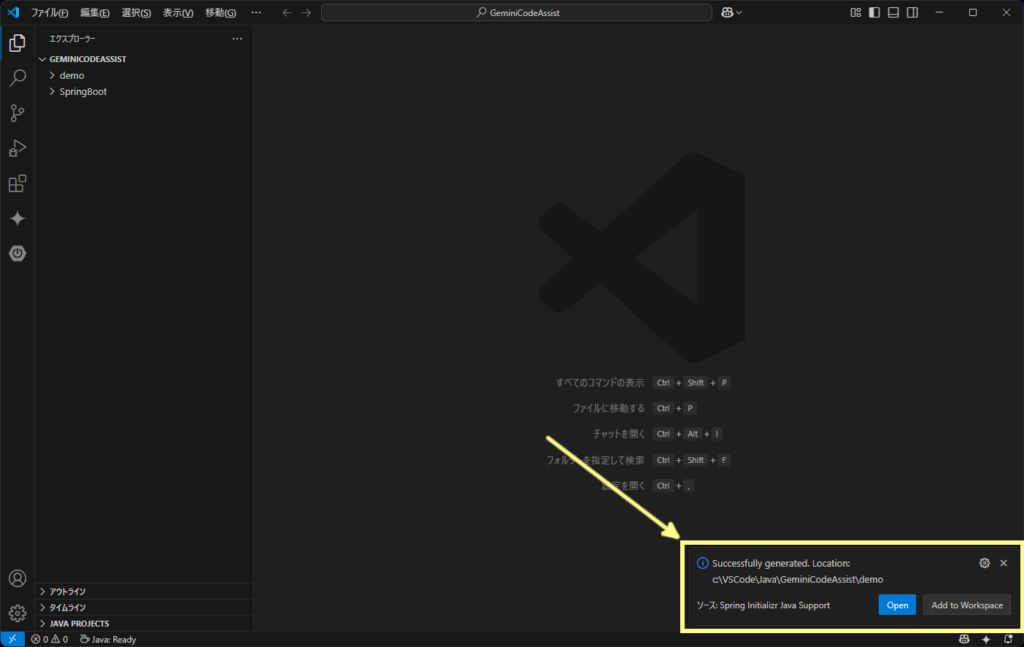The width and height of the screenshot is (1024, 647).
Task: Open the Run and Debug view
Action: [x=18, y=148]
